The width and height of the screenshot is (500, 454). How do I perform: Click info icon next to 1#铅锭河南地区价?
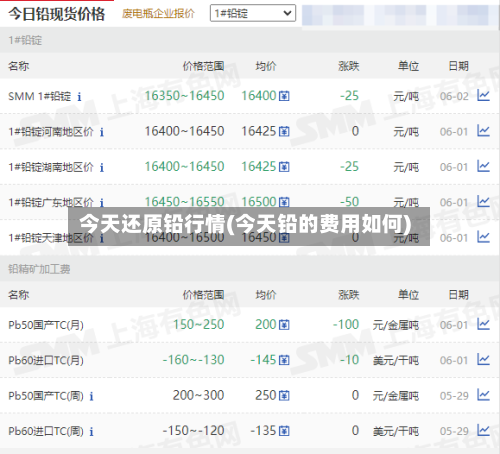pyautogui.click(x=102, y=132)
